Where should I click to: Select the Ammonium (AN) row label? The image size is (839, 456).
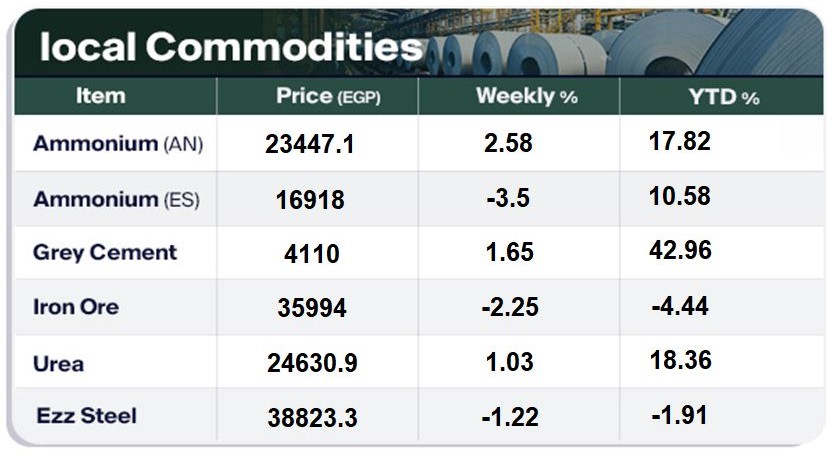(x=118, y=144)
